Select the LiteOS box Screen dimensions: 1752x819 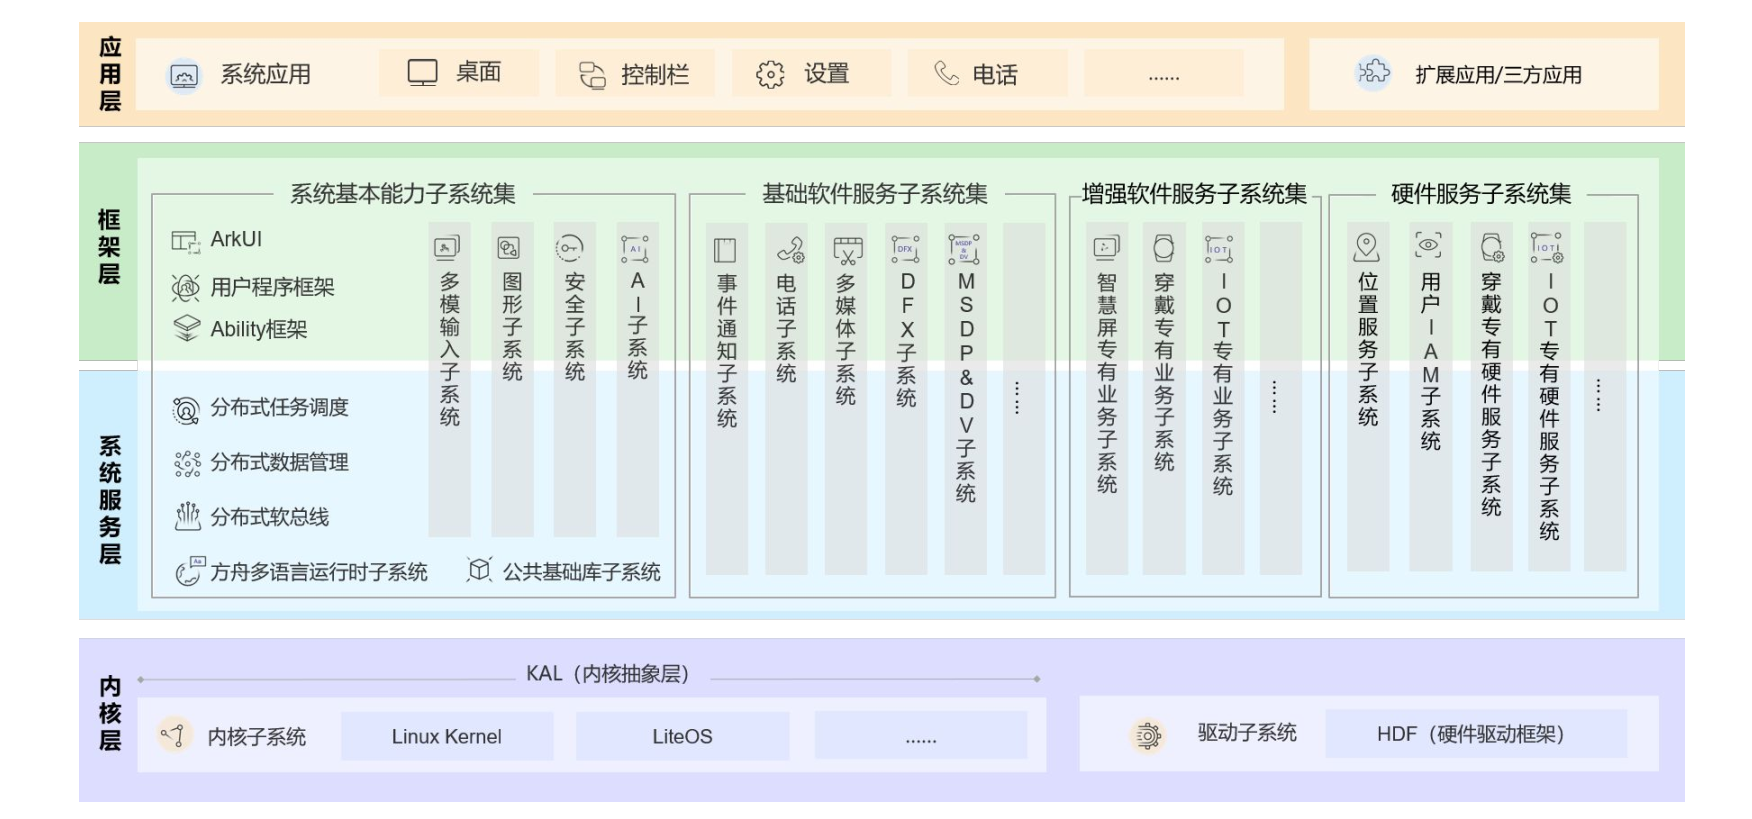pyautogui.click(x=682, y=736)
